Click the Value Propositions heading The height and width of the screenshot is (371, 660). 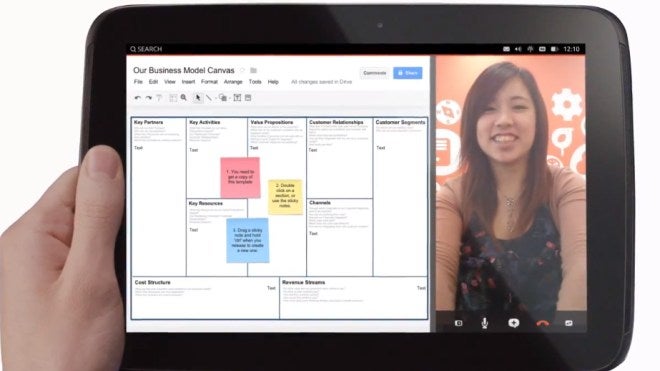coord(271,122)
